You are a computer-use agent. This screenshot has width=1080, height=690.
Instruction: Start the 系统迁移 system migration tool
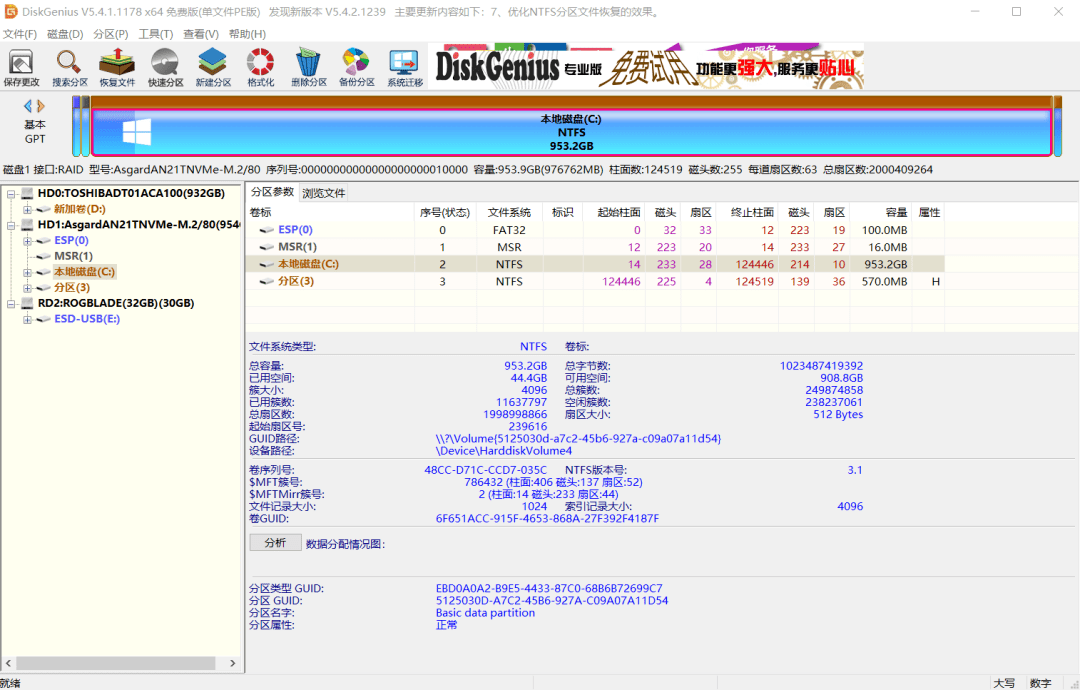(x=404, y=67)
